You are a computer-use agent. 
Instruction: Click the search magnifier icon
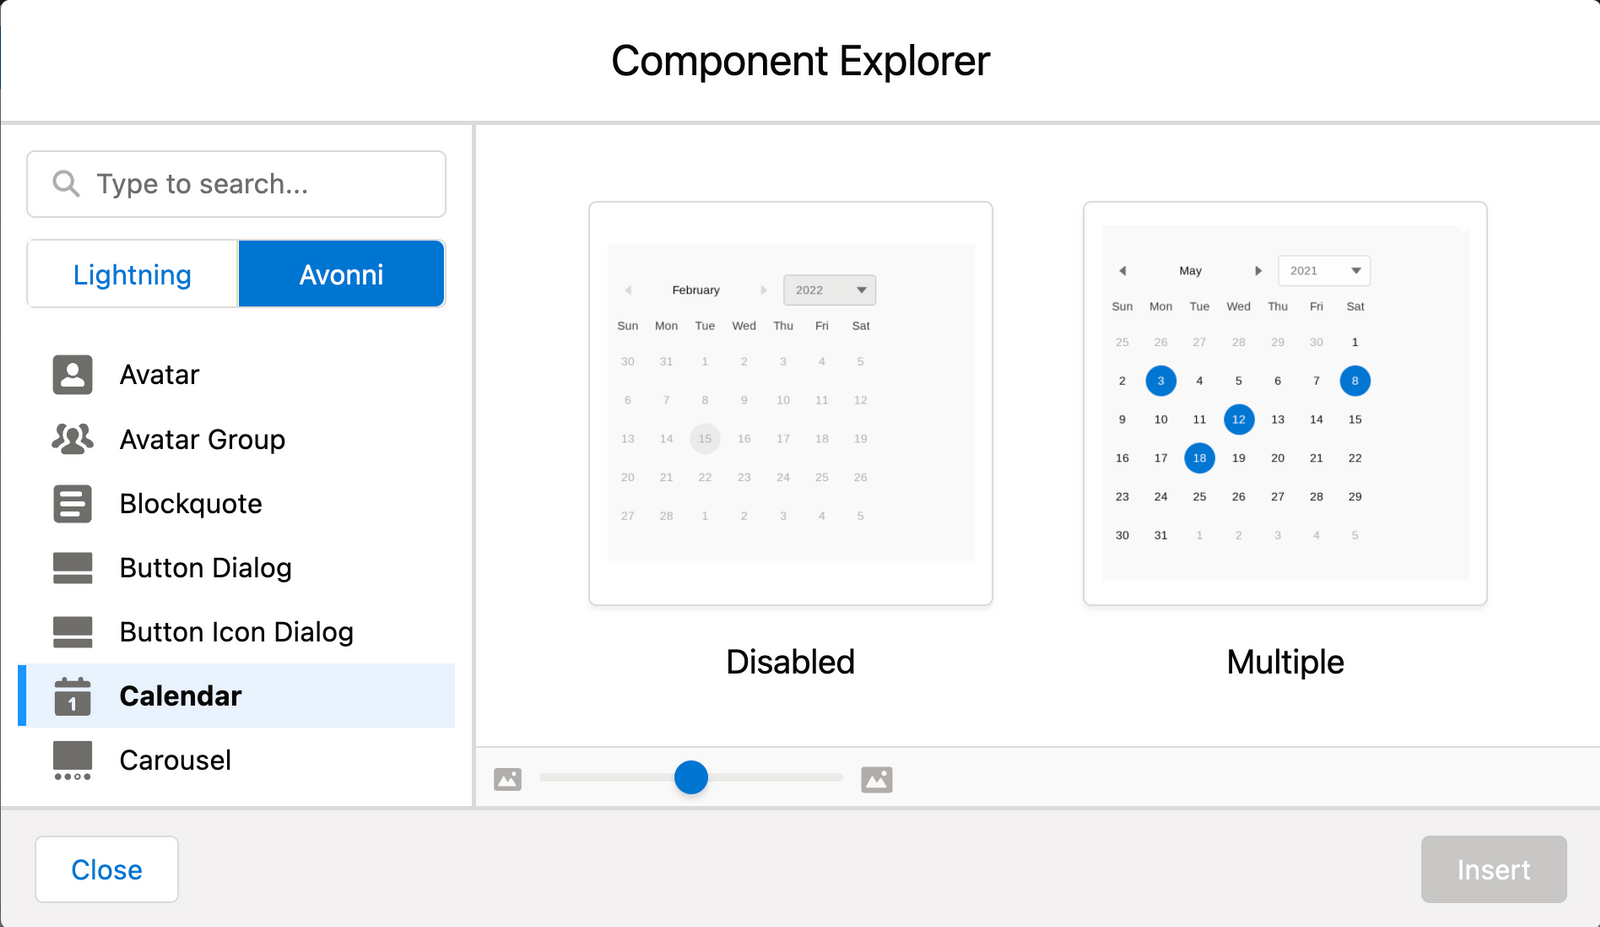tap(65, 184)
